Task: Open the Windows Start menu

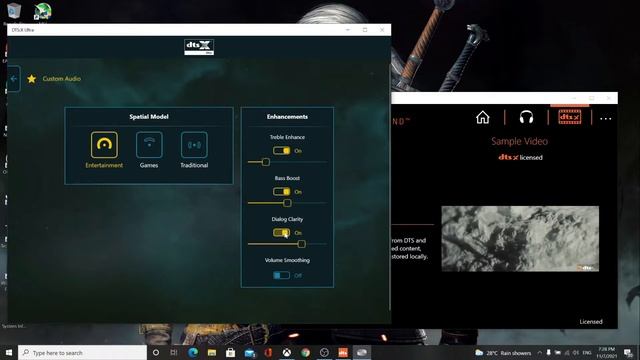Action: pyautogui.click(x=9, y=352)
